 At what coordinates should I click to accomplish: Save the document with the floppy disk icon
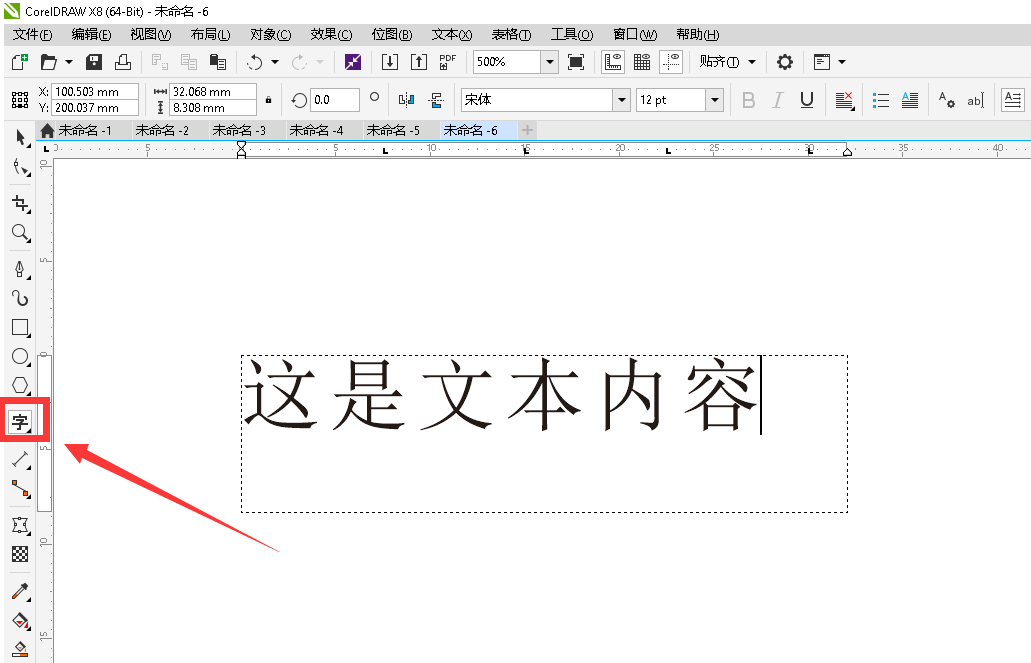tap(94, 62)
